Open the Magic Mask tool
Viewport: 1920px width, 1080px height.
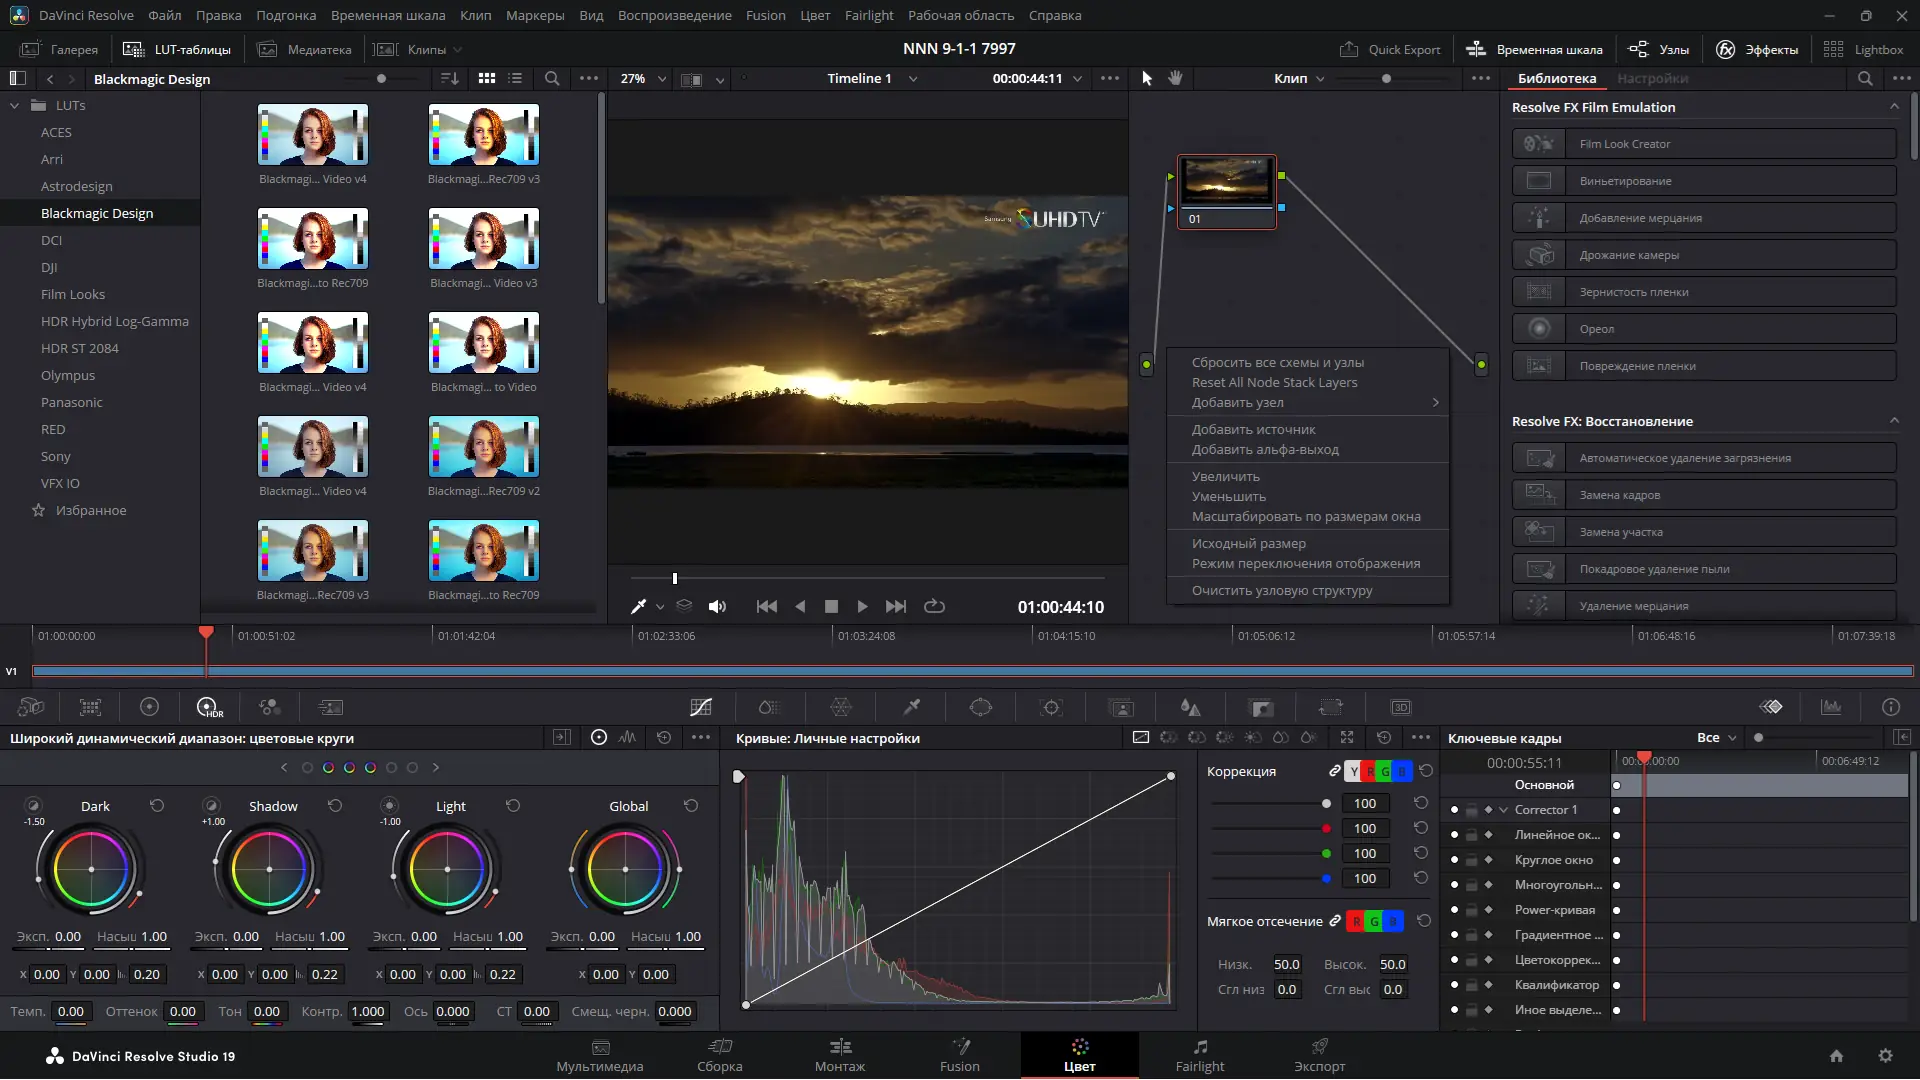point(1119,707)
